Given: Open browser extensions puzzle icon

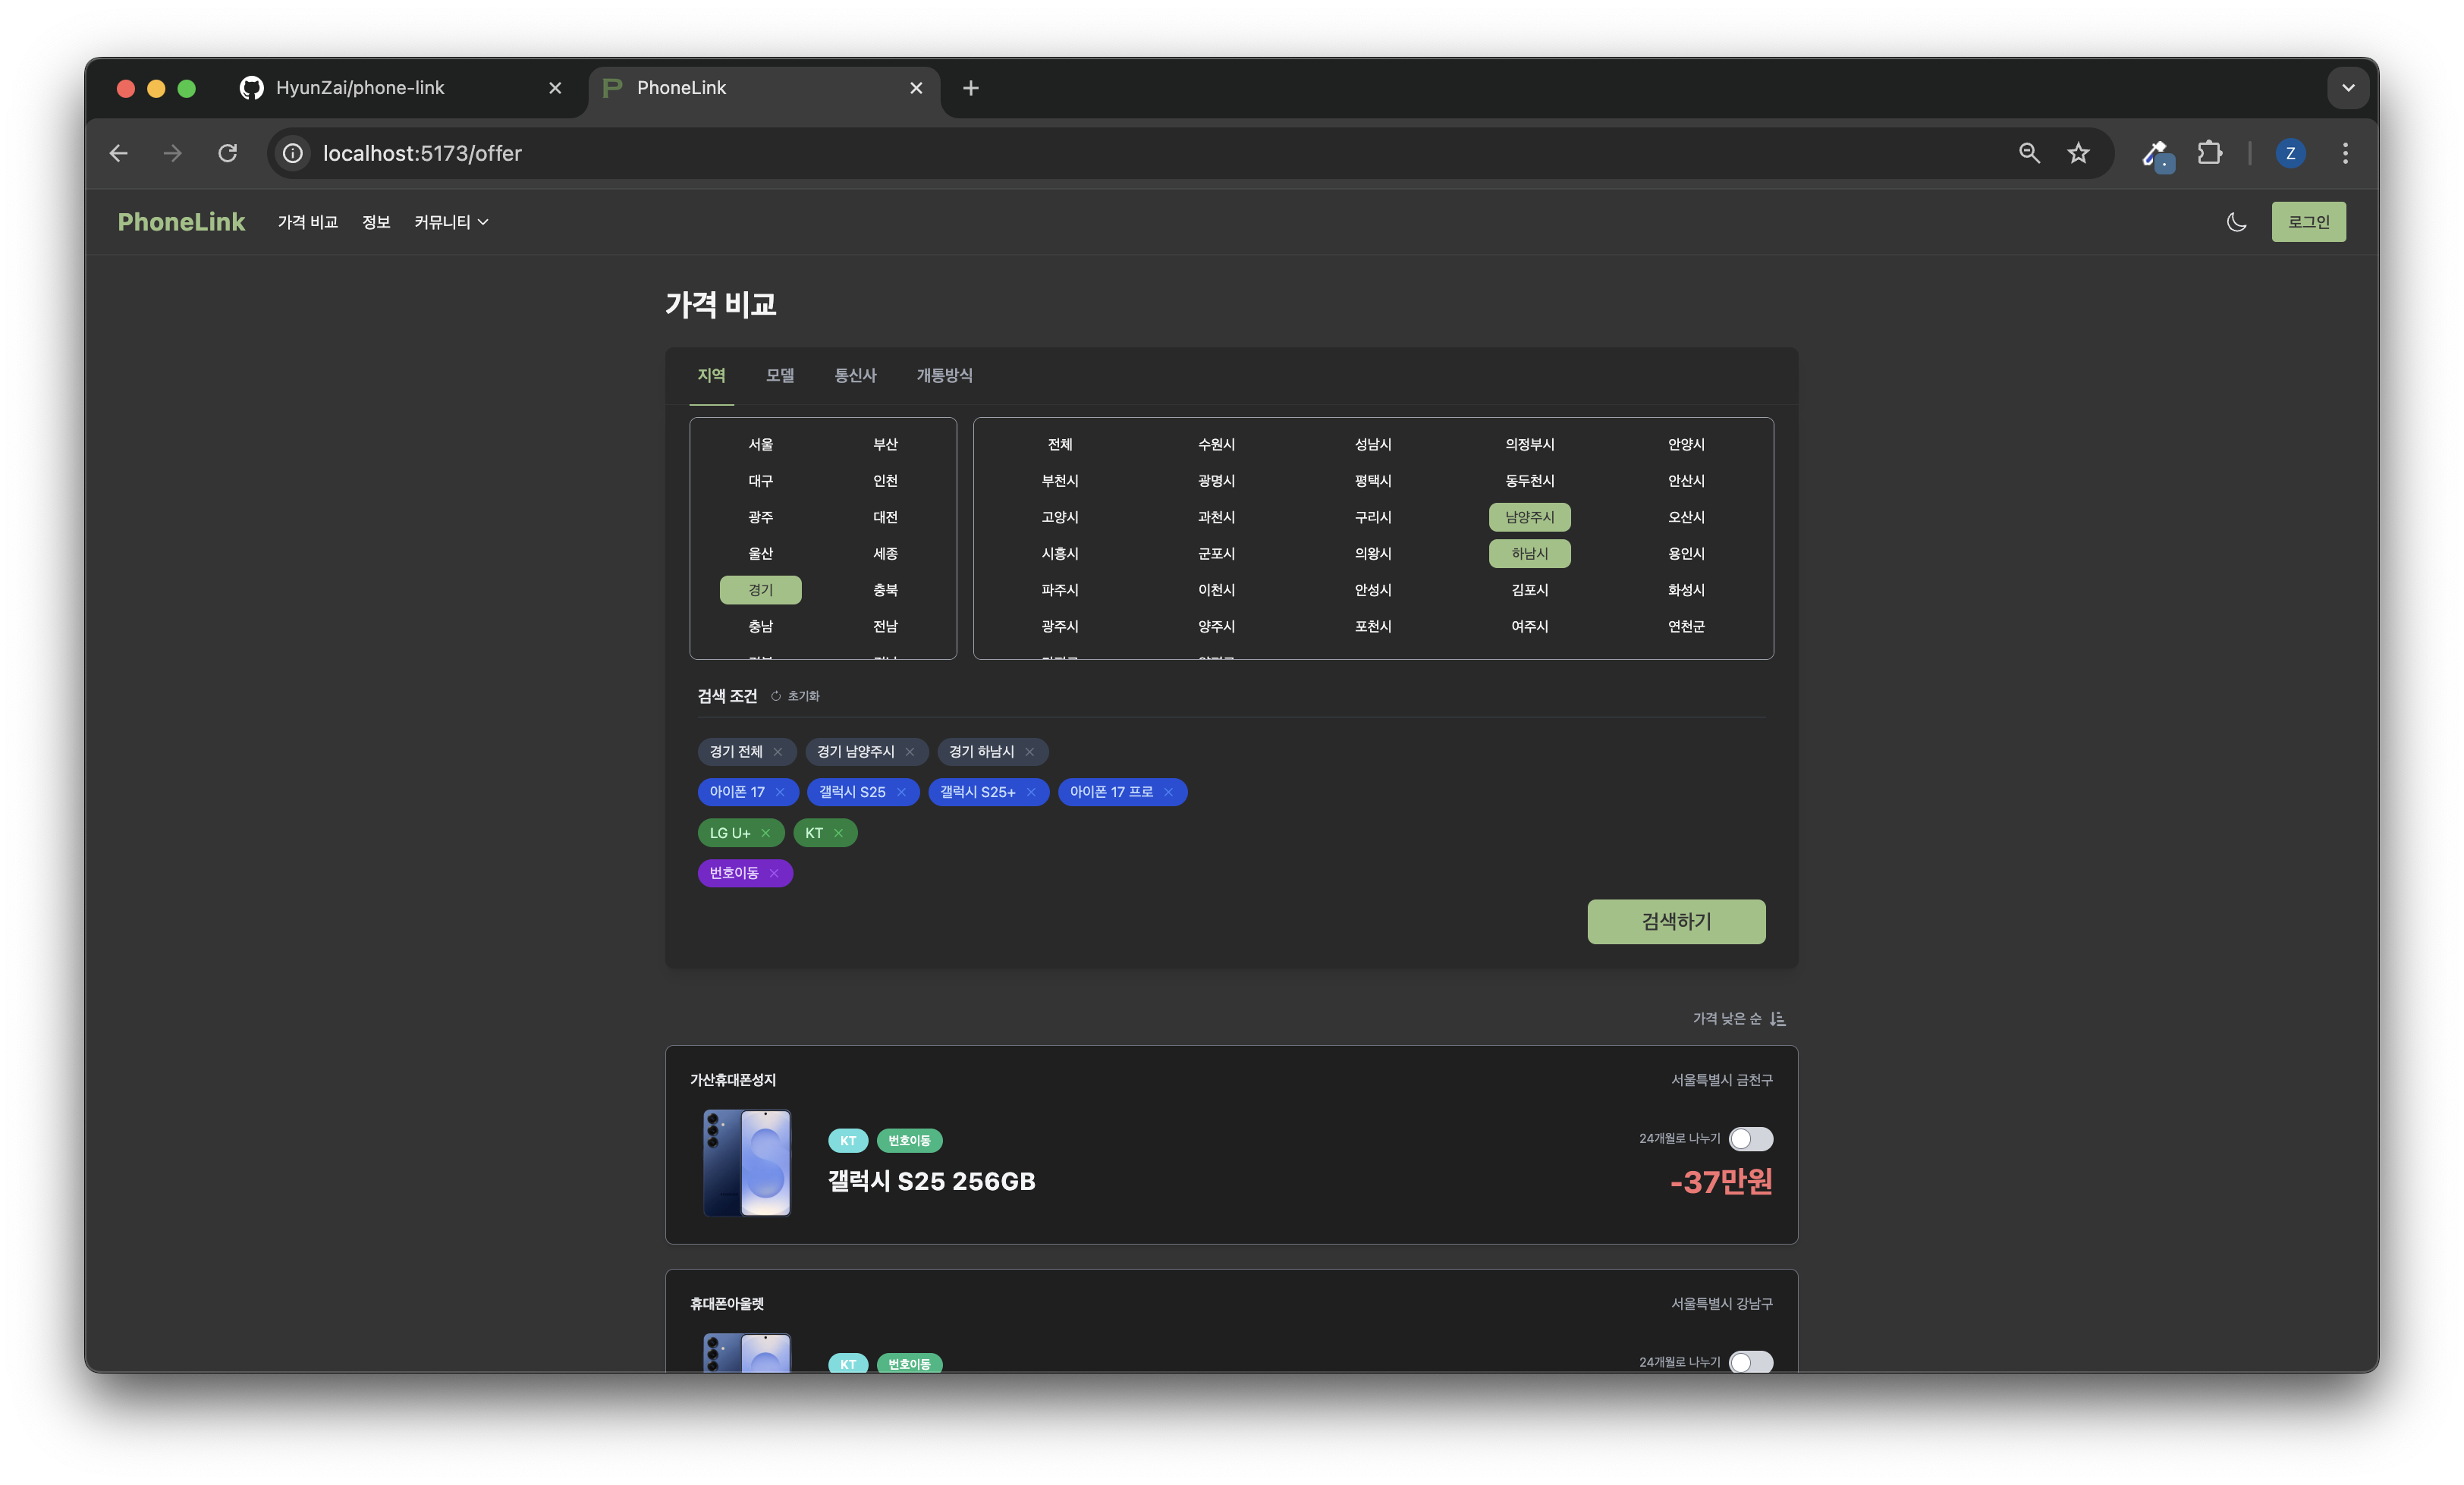Looking at the screenshot, I should point(2209,153).
